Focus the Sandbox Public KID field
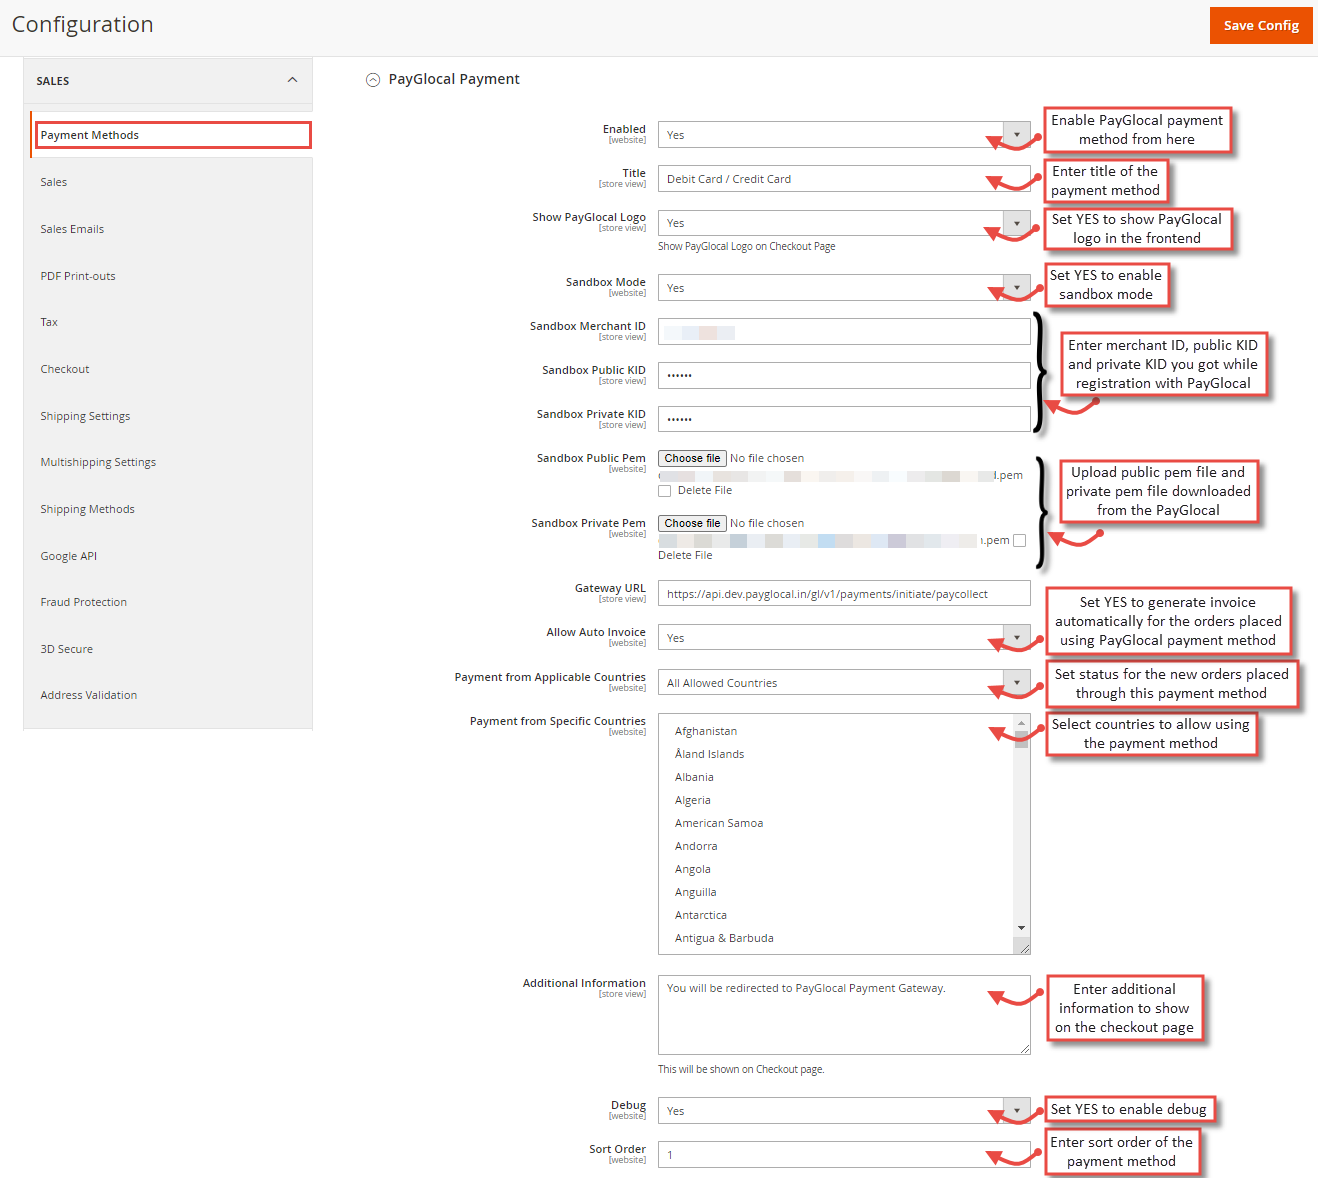 pyautogui.click(x=844, y=376)
